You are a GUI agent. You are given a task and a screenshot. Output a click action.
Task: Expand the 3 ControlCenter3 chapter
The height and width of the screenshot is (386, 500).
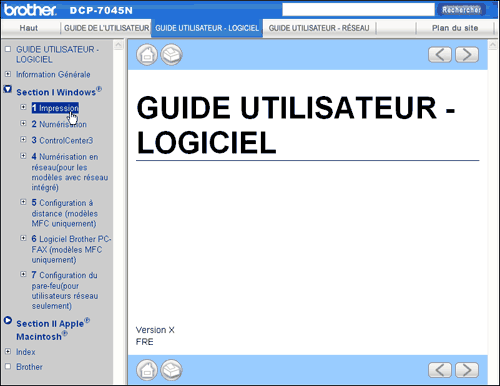coord(23,139)
